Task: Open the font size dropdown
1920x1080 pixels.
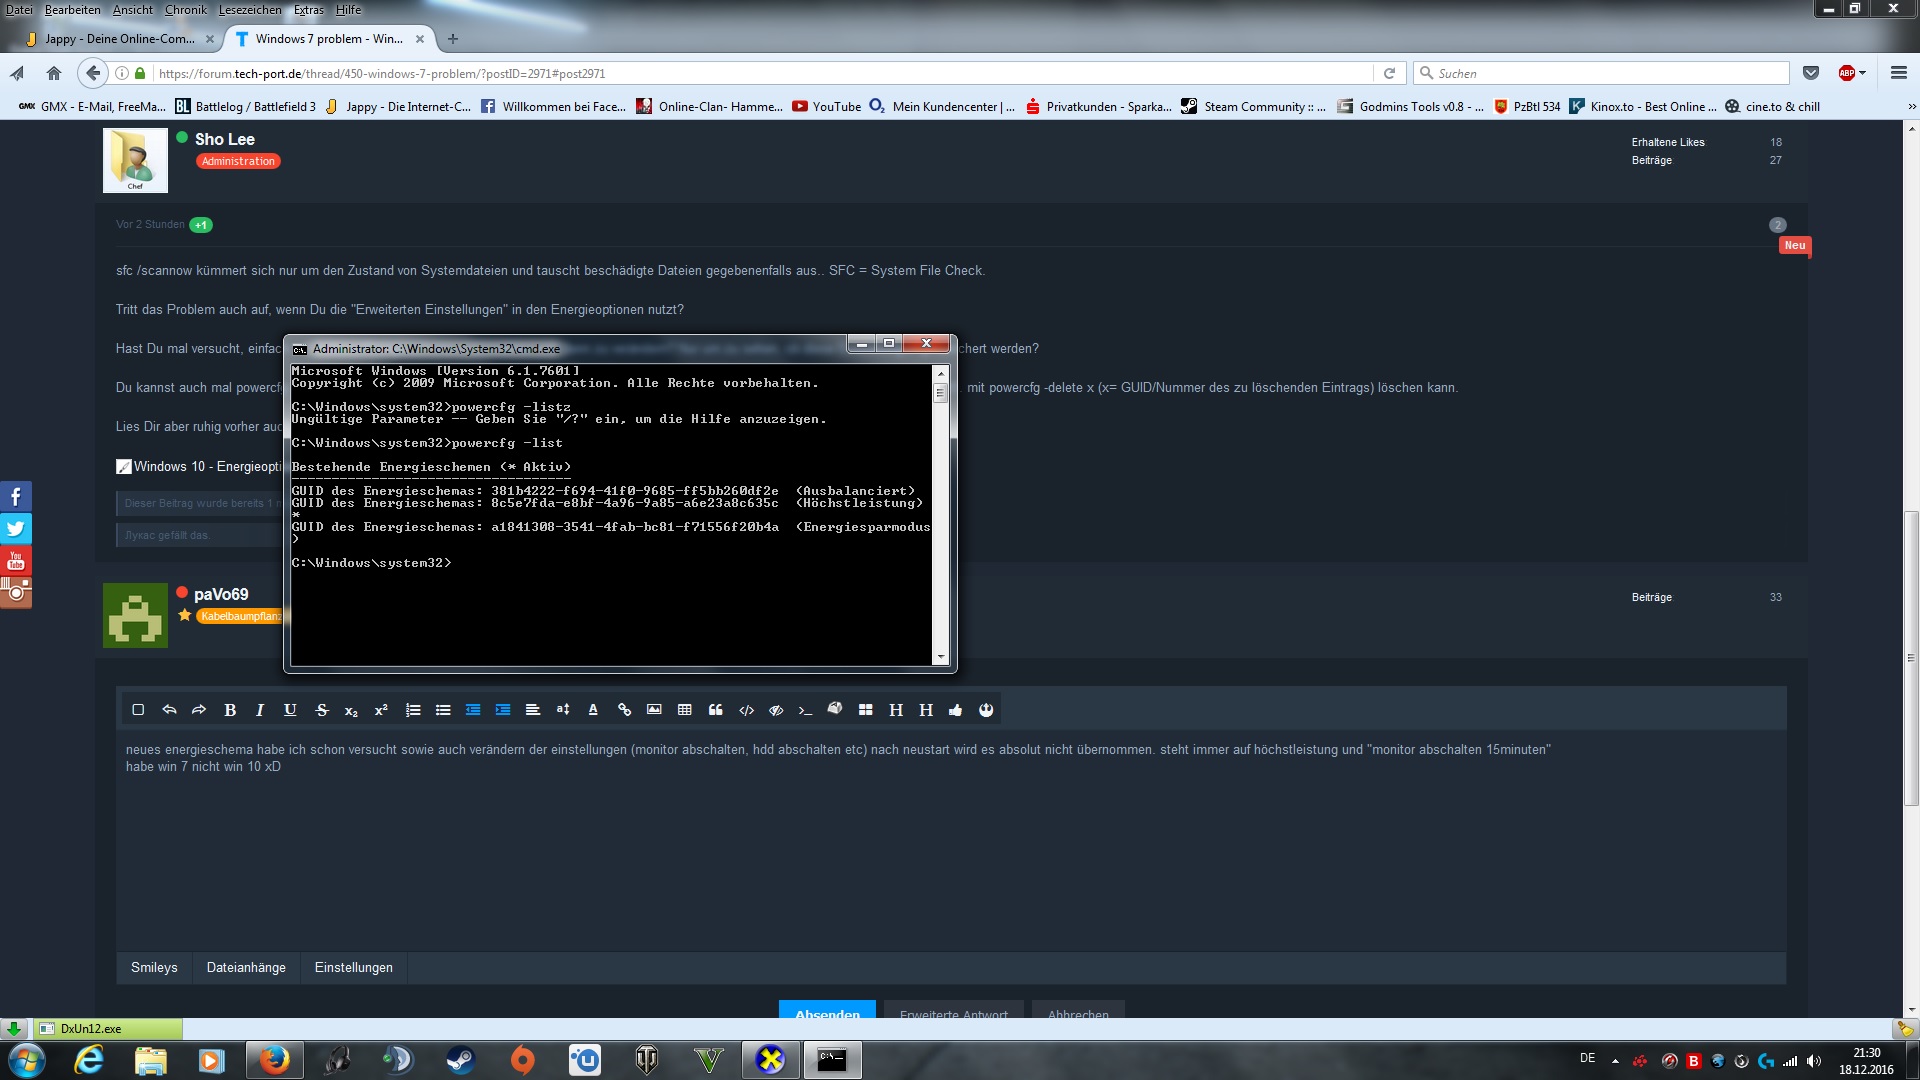Action: click(x=563, y=710)
